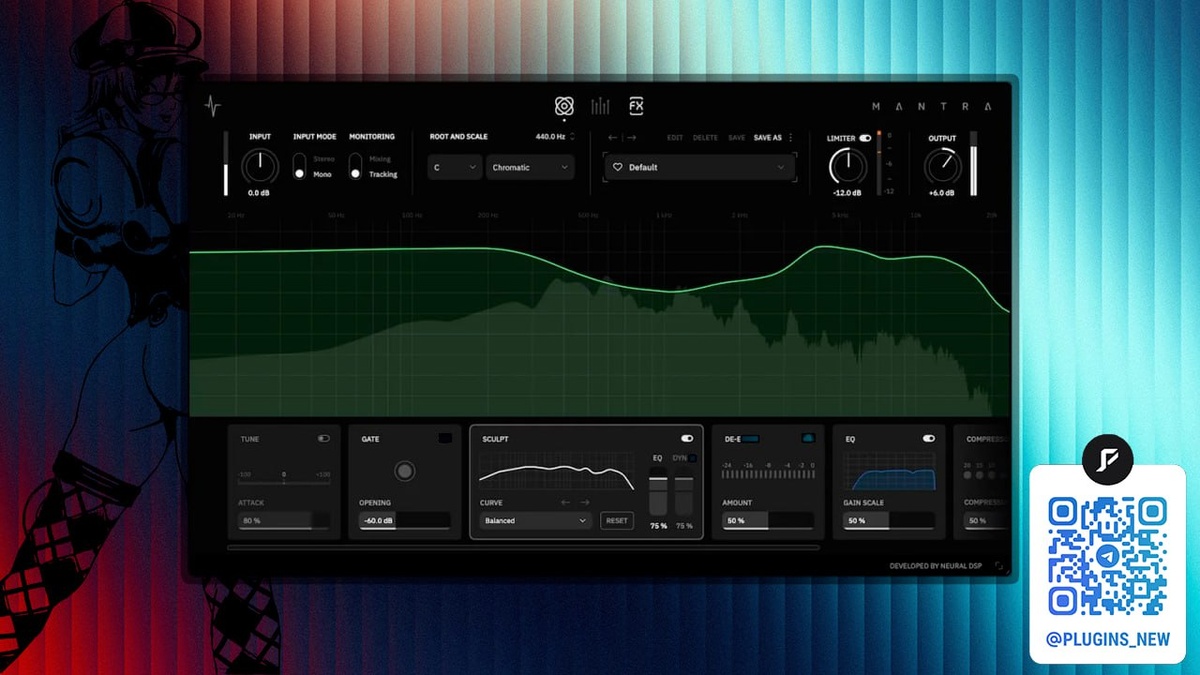Click the MANTRA title text
This screenshot has width=1200, height=675.
click(x=931, y=106)
